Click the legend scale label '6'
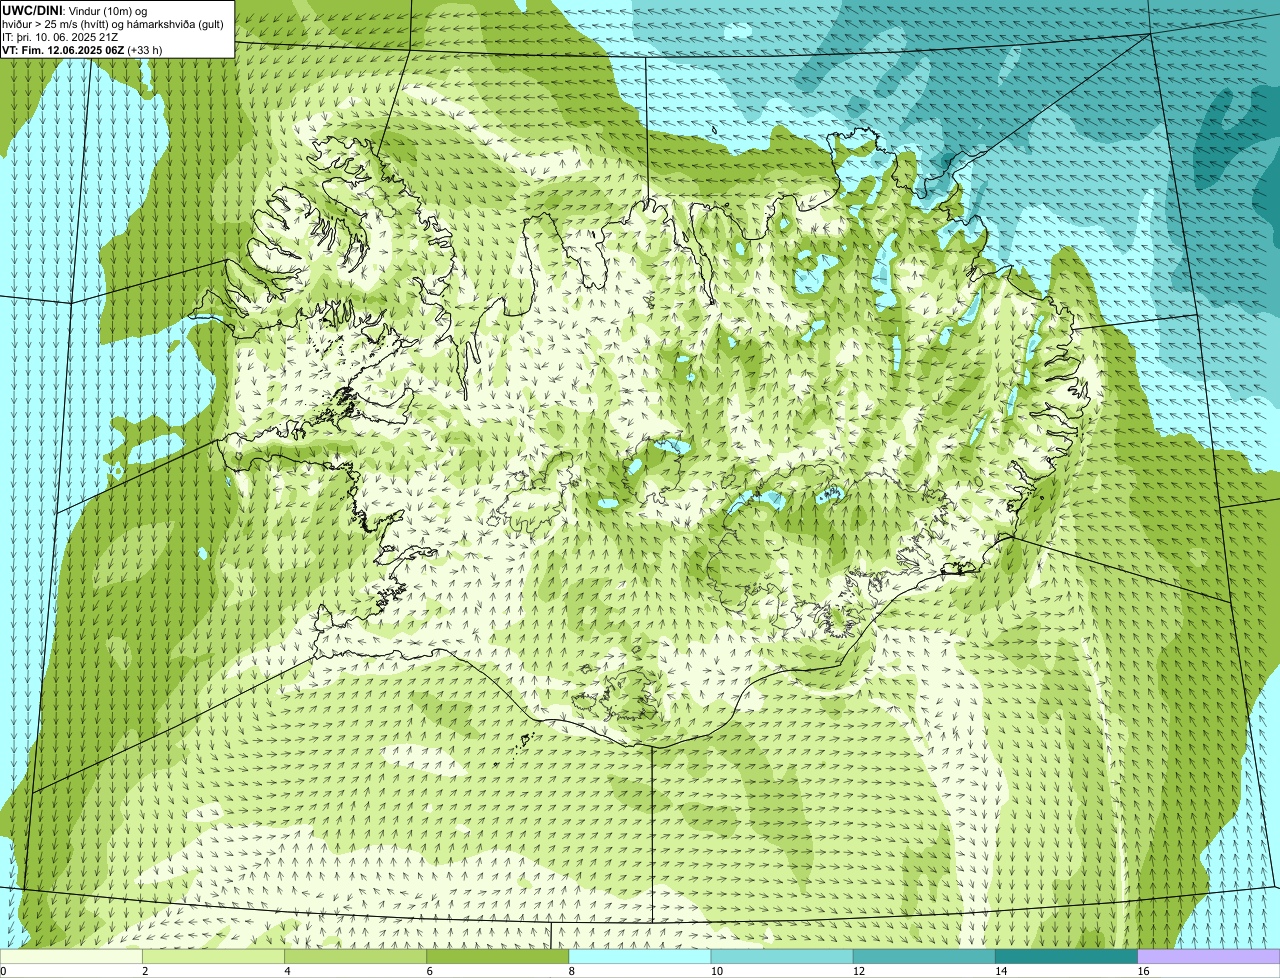The width and height of the screenshot is (1280, 978). 430,971
